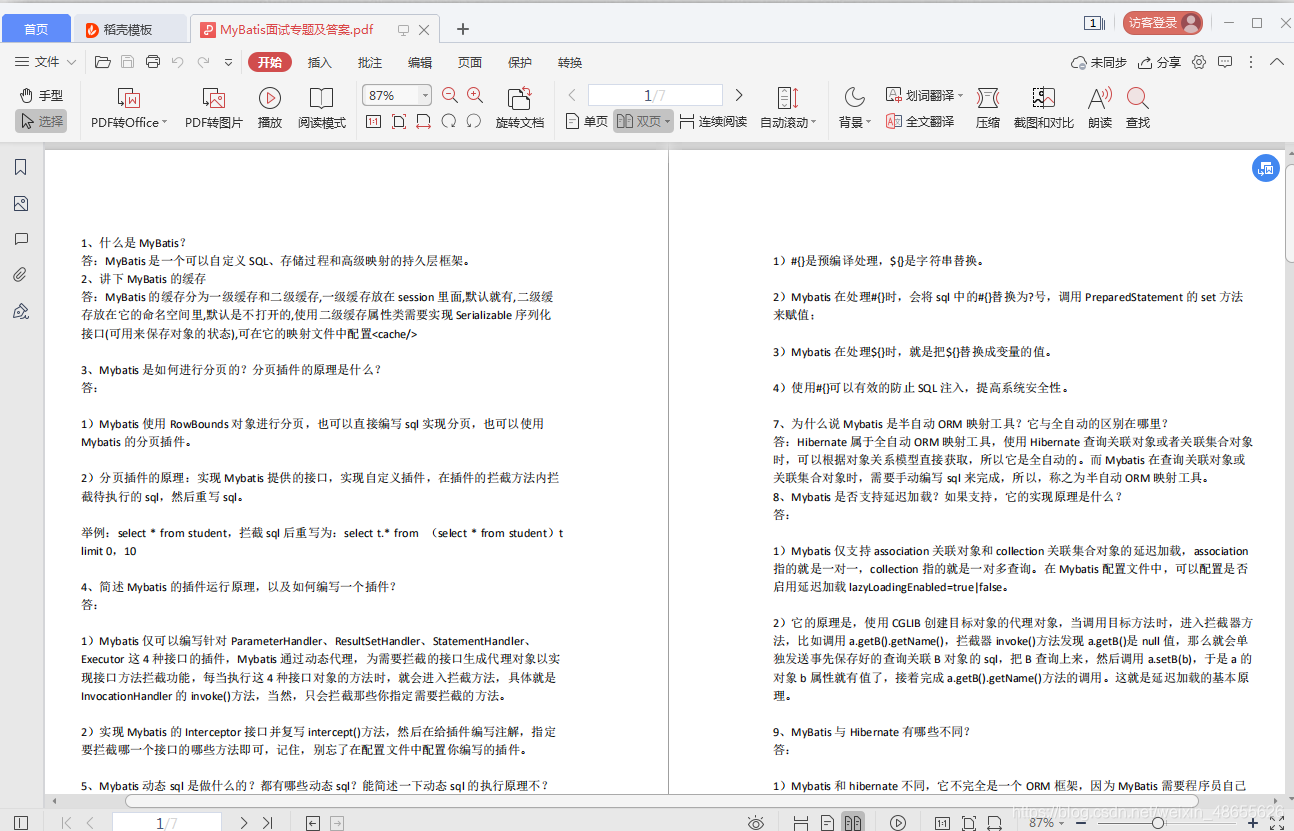Set actual size 1:1 in toolbar
The image size is (1294, 831).
[373, 121]
